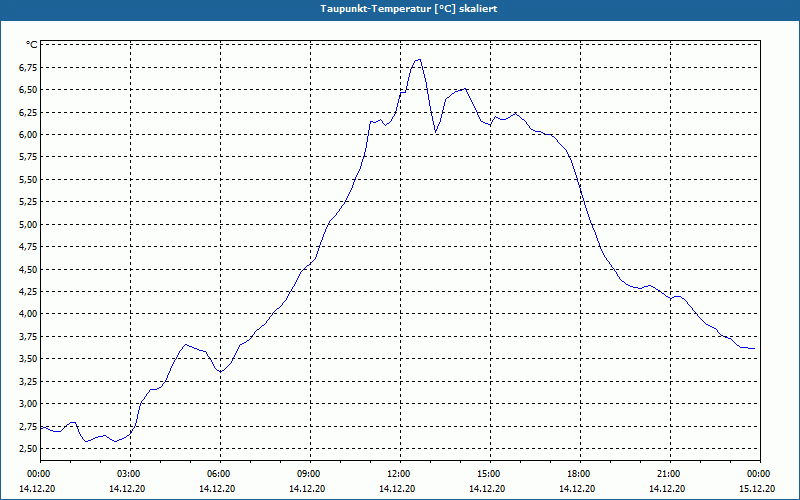Select the '18:00' time label
This screenshot has width=800, height=500.
click(581, 474)
